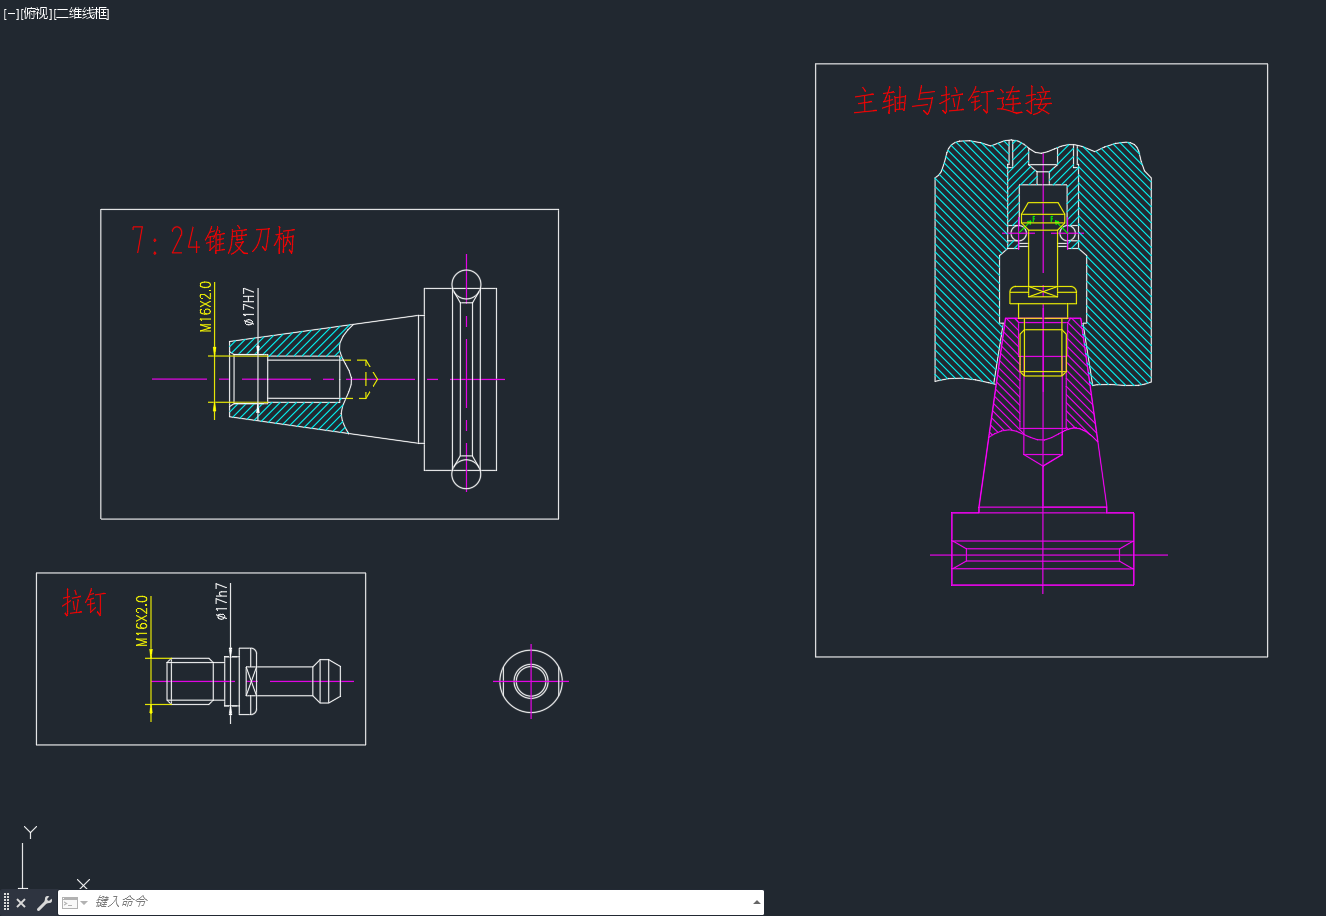Select the ø17h7 dimension on the pull stud
This screenshot has height=916, width=1326.
coord(222,602)
